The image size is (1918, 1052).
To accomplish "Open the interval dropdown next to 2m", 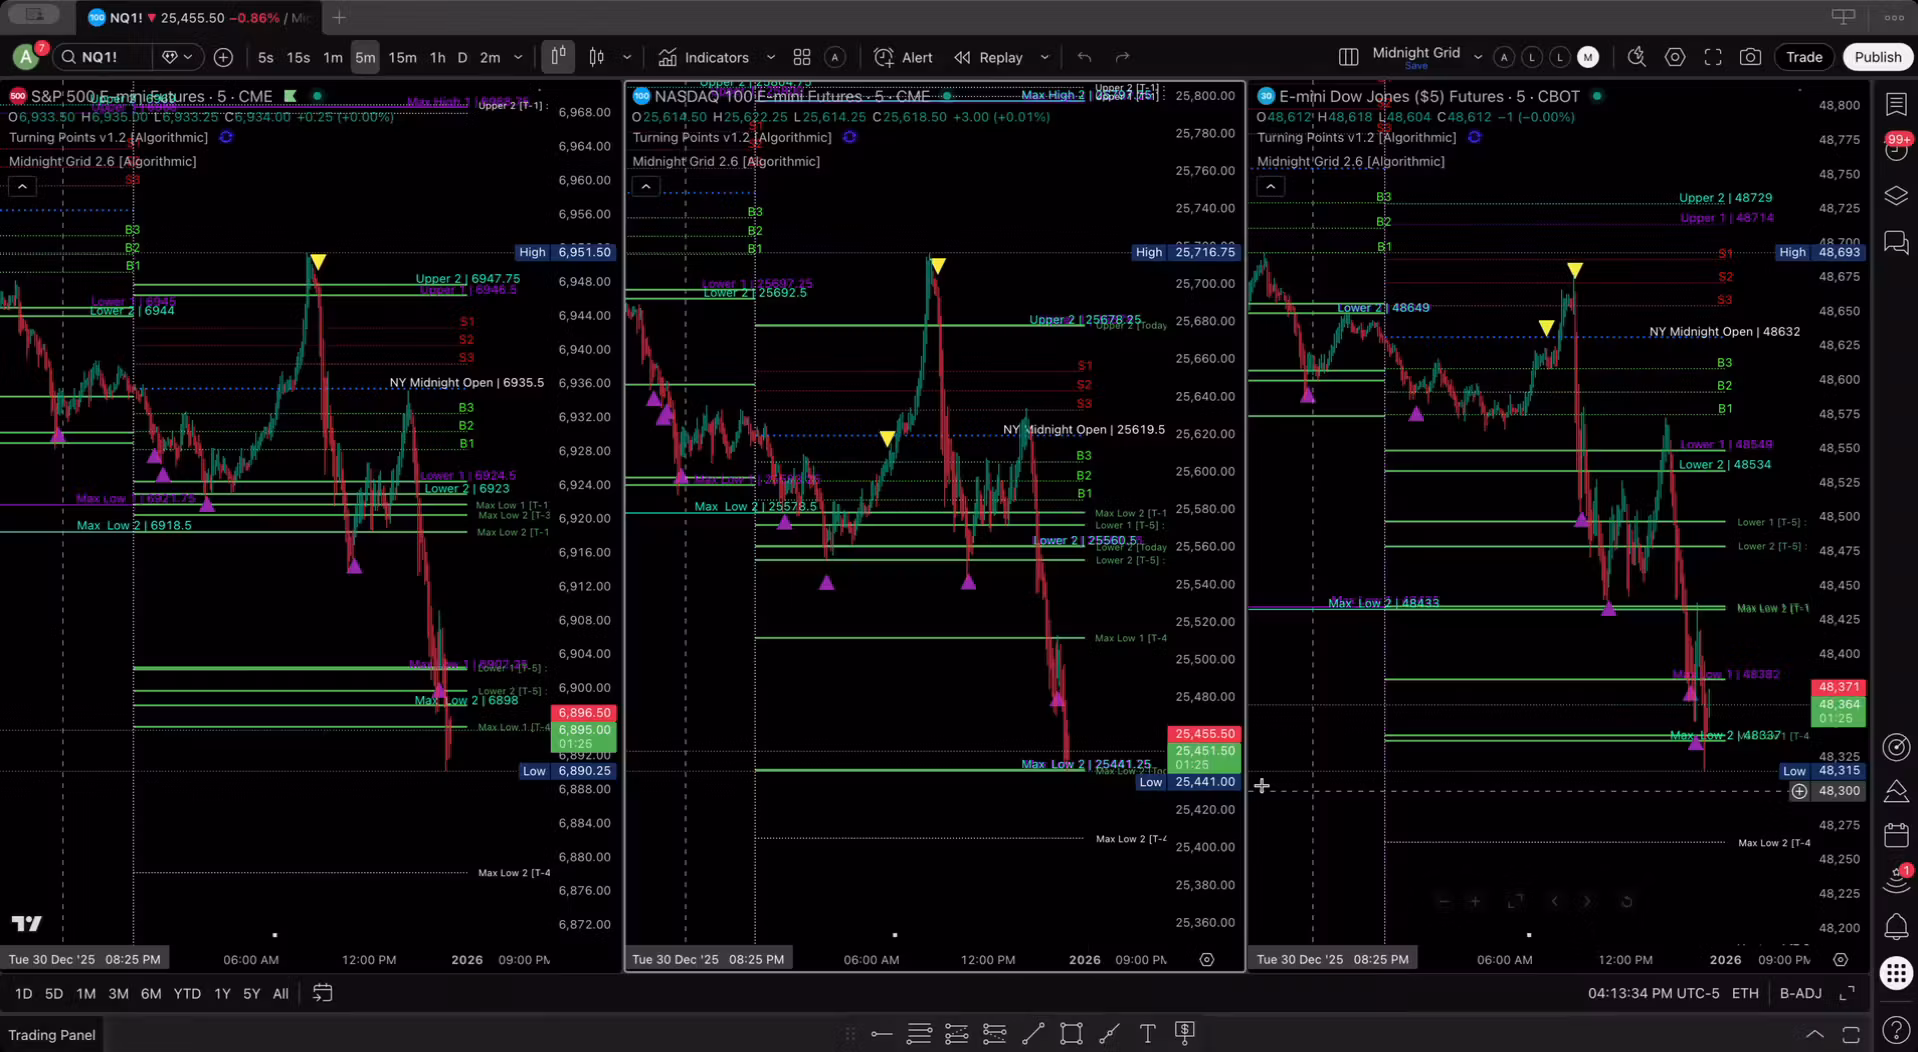I will [518, 57].
